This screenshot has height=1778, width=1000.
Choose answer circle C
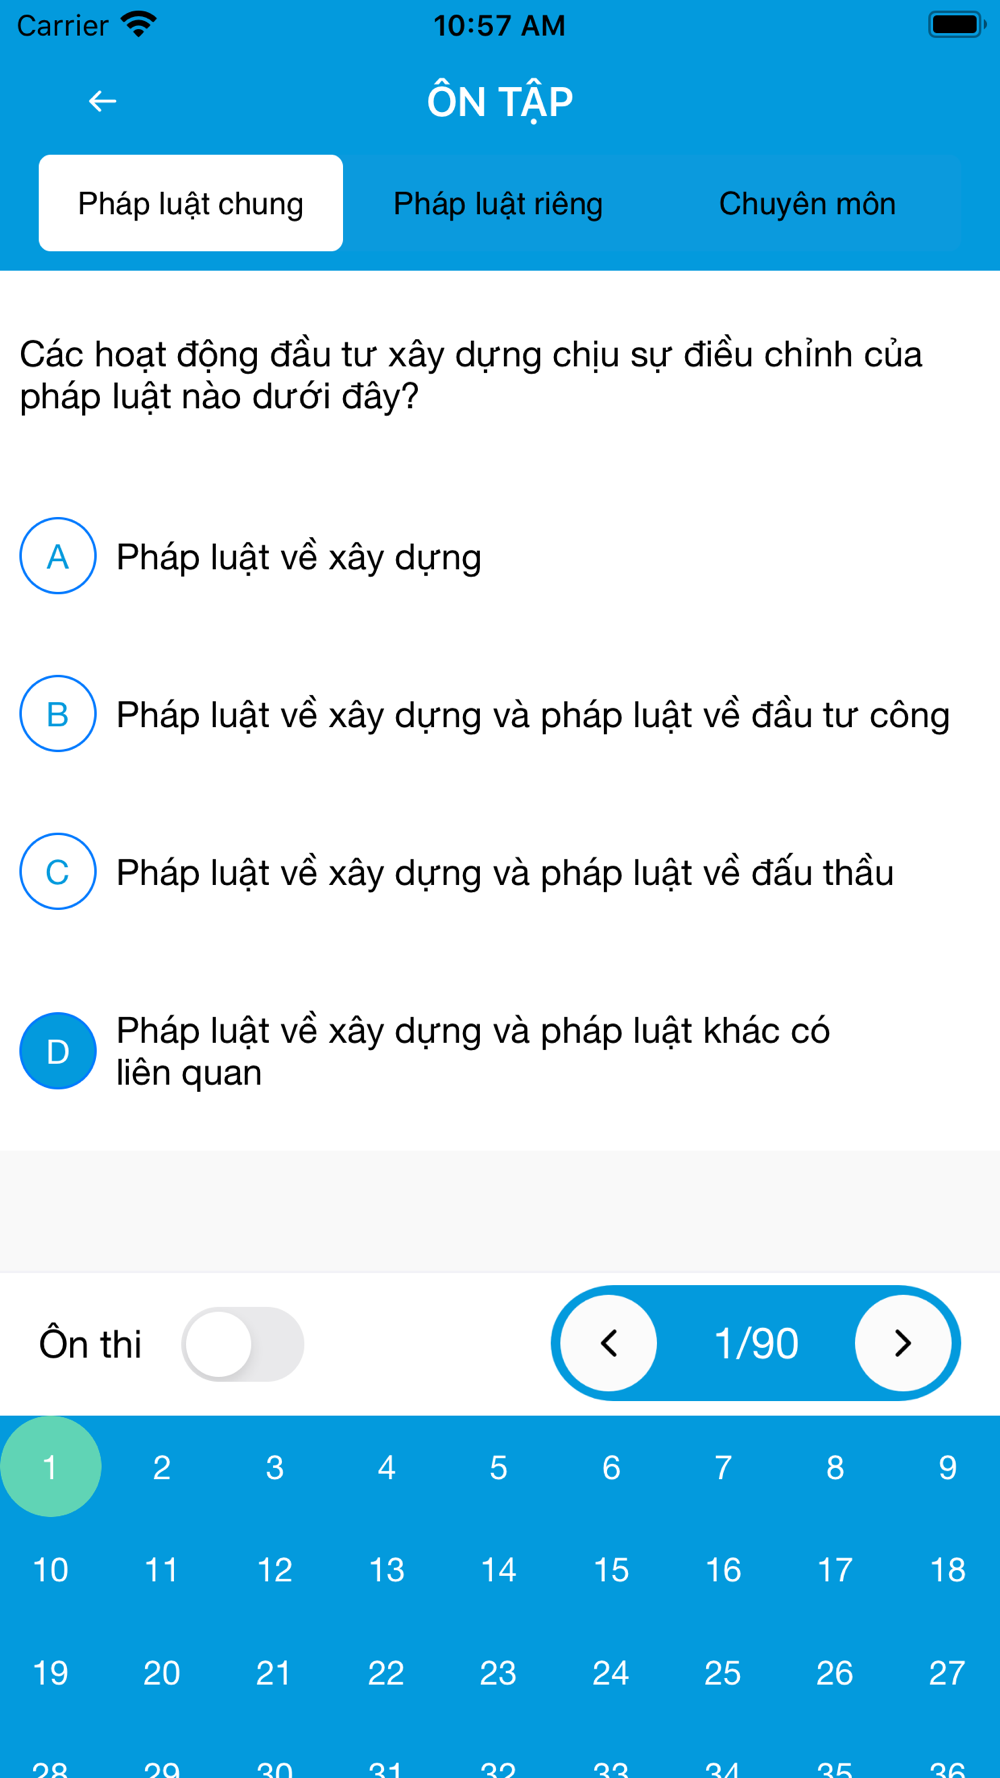[x=58, y=872]
